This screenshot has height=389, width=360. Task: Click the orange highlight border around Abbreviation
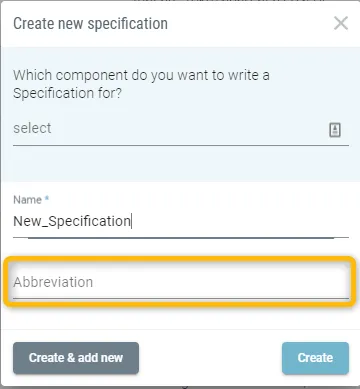pyautogui.click(x=180, y=259)
